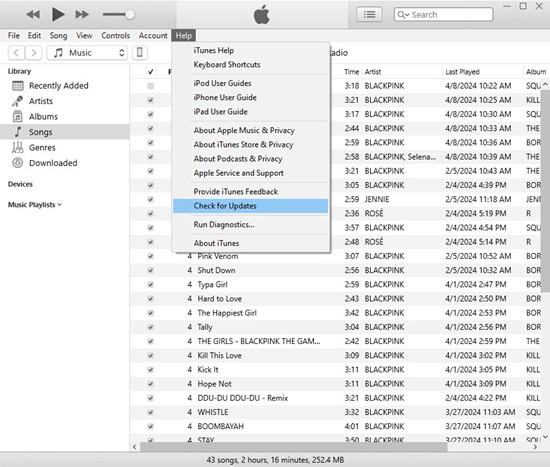Open the Account menu
550x467 pixels.
153,35
